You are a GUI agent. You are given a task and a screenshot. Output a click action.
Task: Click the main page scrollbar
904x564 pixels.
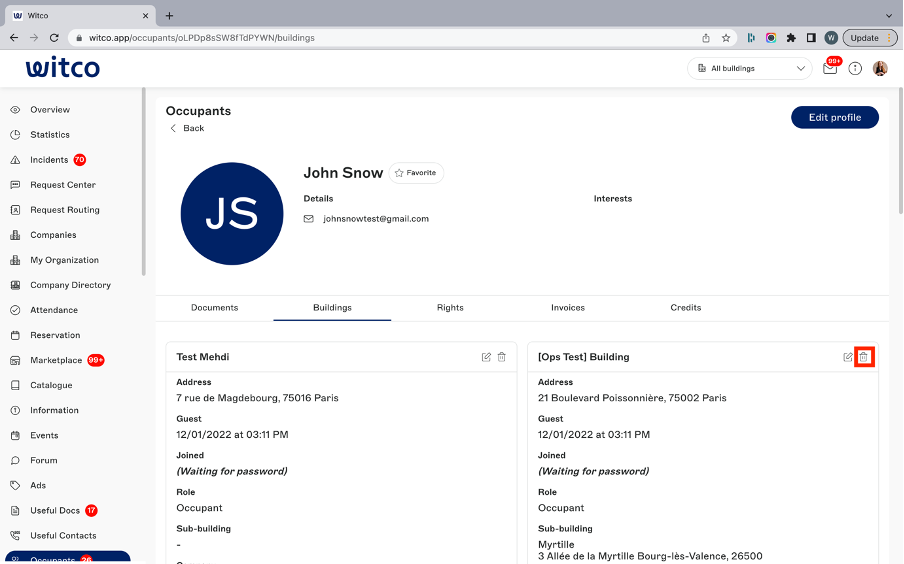tap(901, 150)
